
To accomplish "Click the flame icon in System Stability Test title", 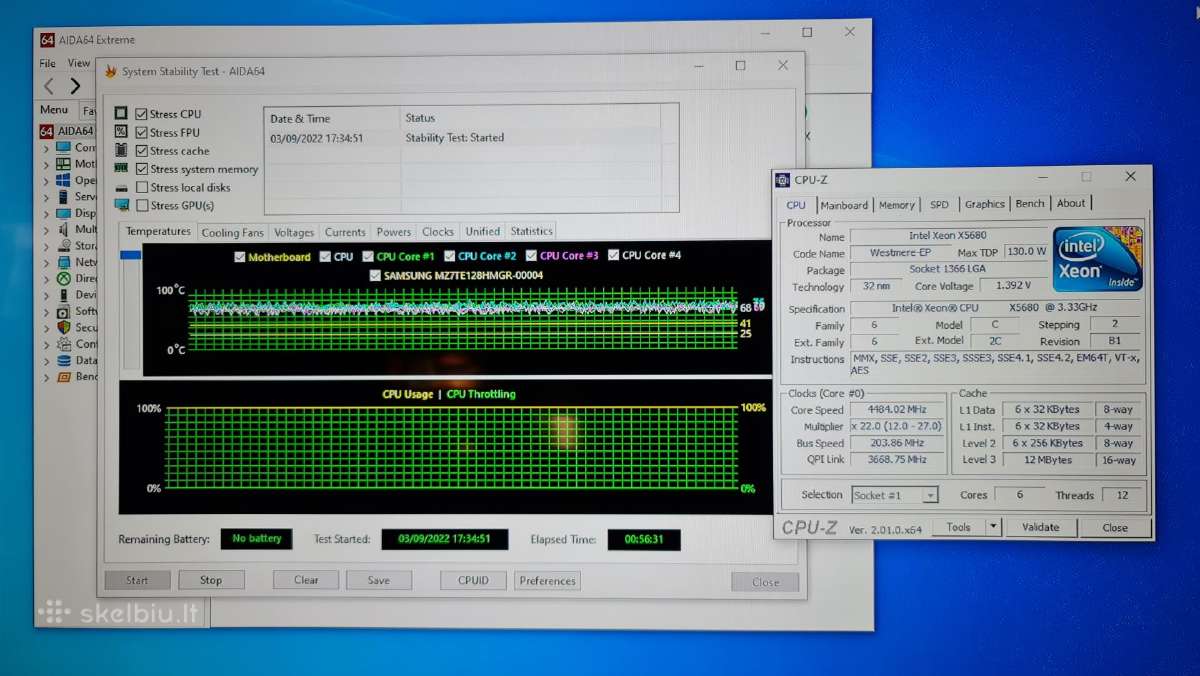I will click(x=109, y=71).
